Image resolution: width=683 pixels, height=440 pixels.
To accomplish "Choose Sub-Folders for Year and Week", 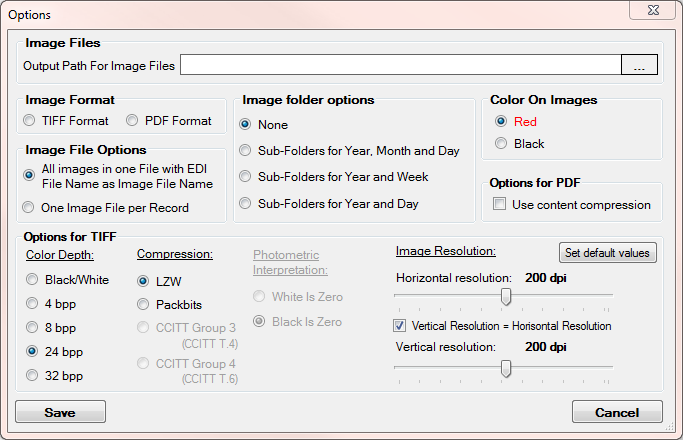I will pyautogui.click(x=245, y=177).
